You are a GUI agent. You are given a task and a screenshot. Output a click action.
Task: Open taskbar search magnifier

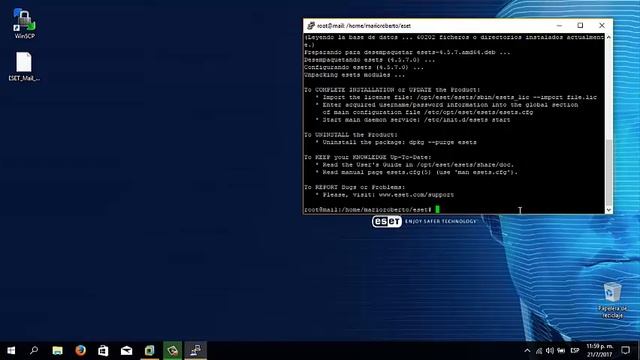pos(34,351)
